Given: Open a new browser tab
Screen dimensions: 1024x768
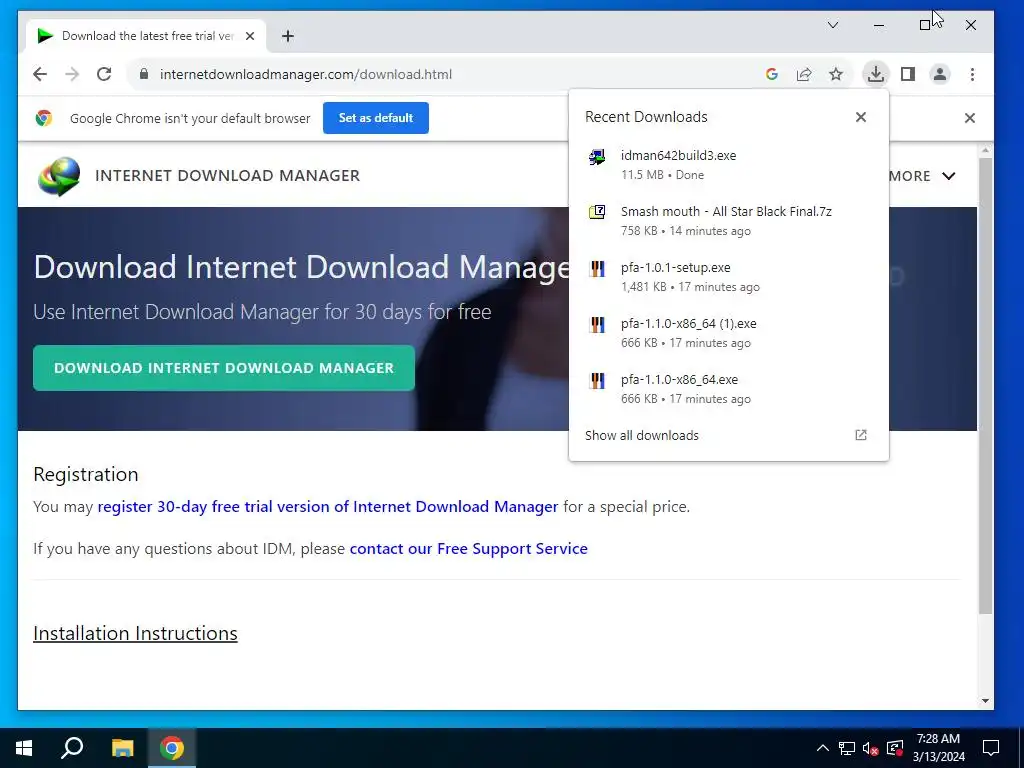Looking at the screenshot, I should click(288, 36).
